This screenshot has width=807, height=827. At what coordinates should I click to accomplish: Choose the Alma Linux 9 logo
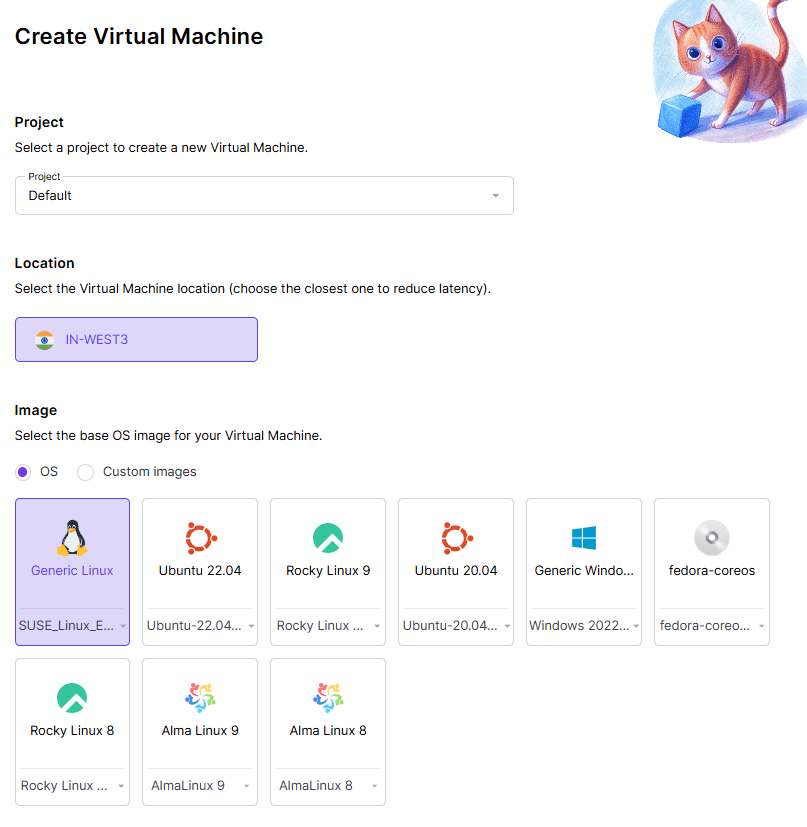200,698
